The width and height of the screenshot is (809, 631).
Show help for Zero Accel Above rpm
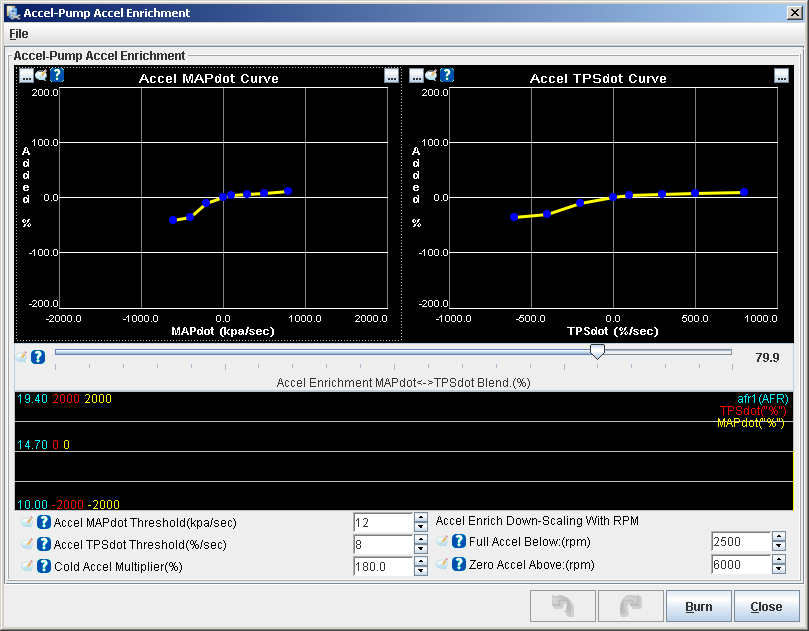click(459, 564)
